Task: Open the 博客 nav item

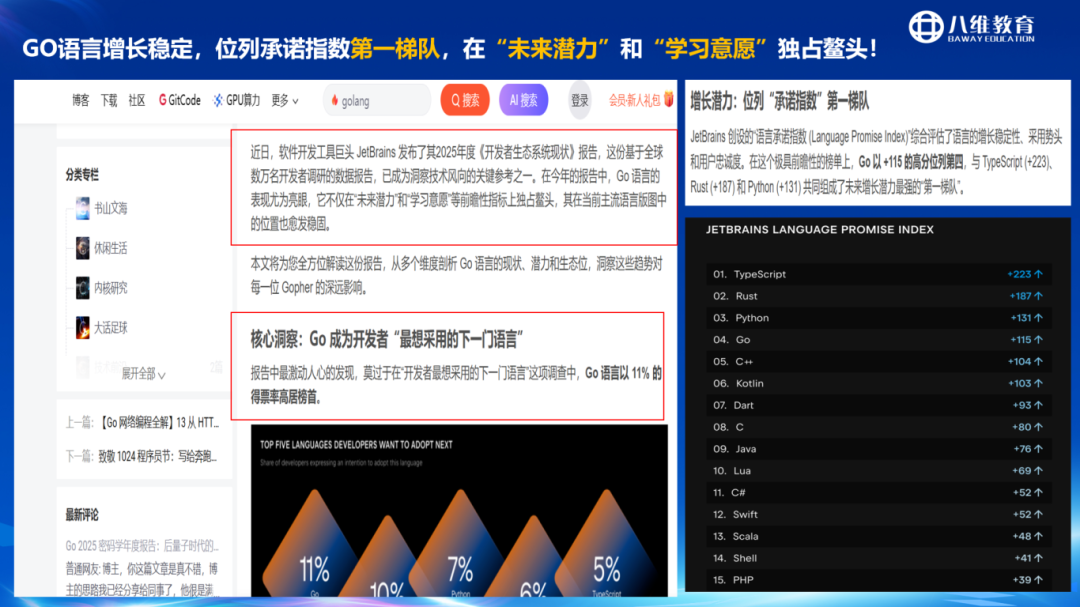Action: (x=80, y=100)
